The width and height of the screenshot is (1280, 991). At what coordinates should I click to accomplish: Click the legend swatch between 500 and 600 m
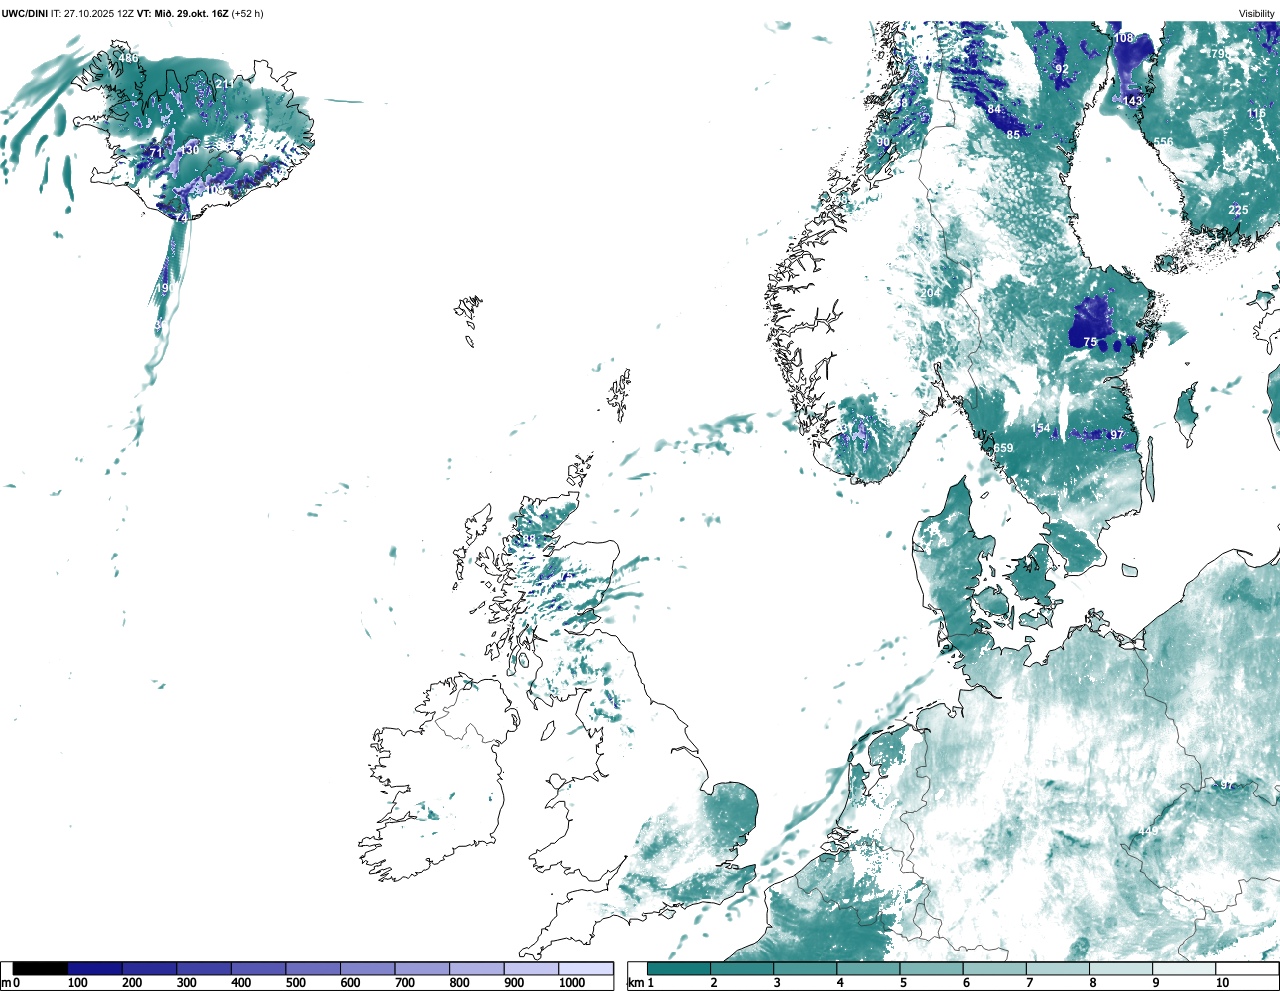click(x=313, y=968)
